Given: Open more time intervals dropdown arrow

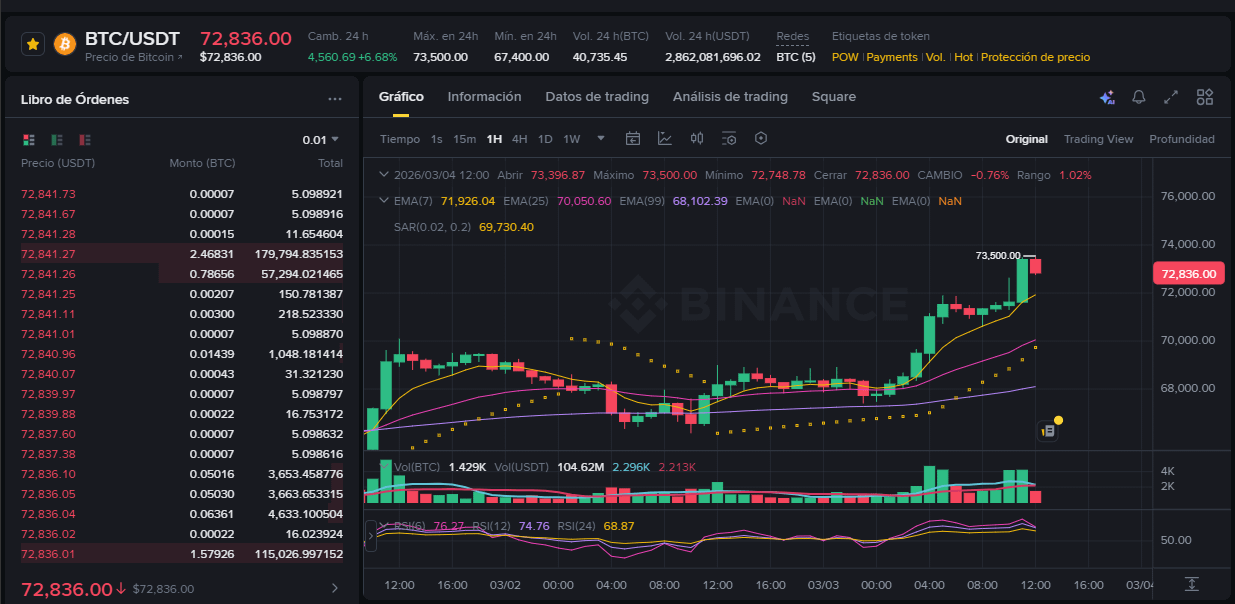Looking at the screenshot, I should click(601, 139).
